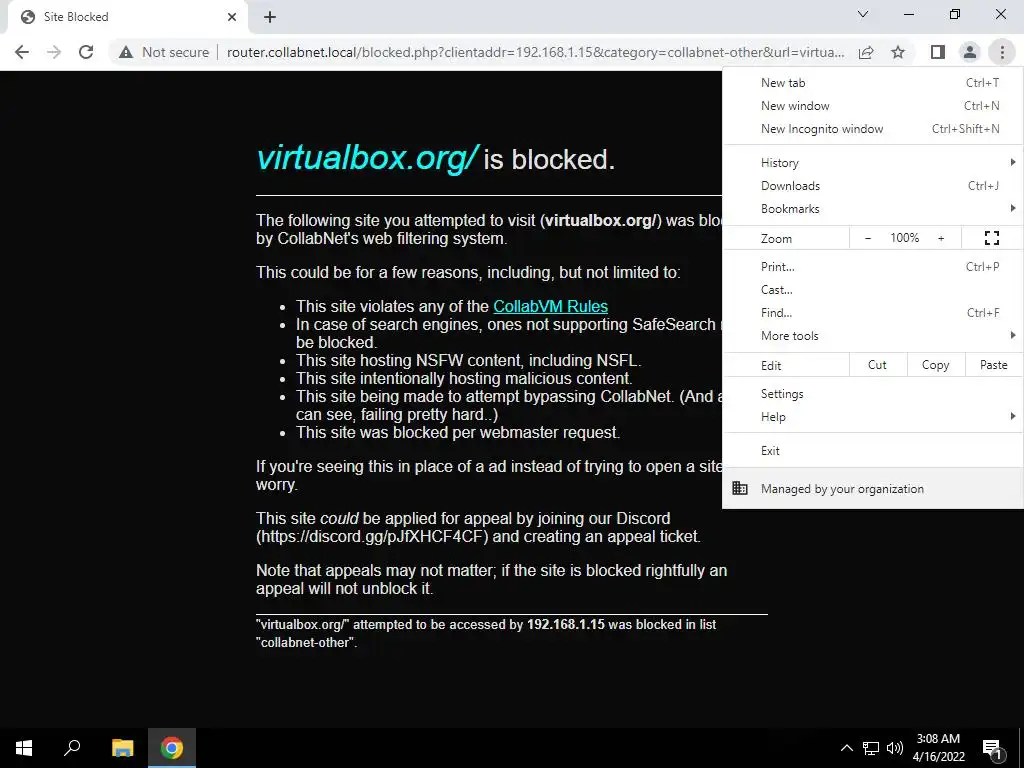Choose Print... in the menu
Viewport: 1024px width, 768px height.
pos(872,266)
